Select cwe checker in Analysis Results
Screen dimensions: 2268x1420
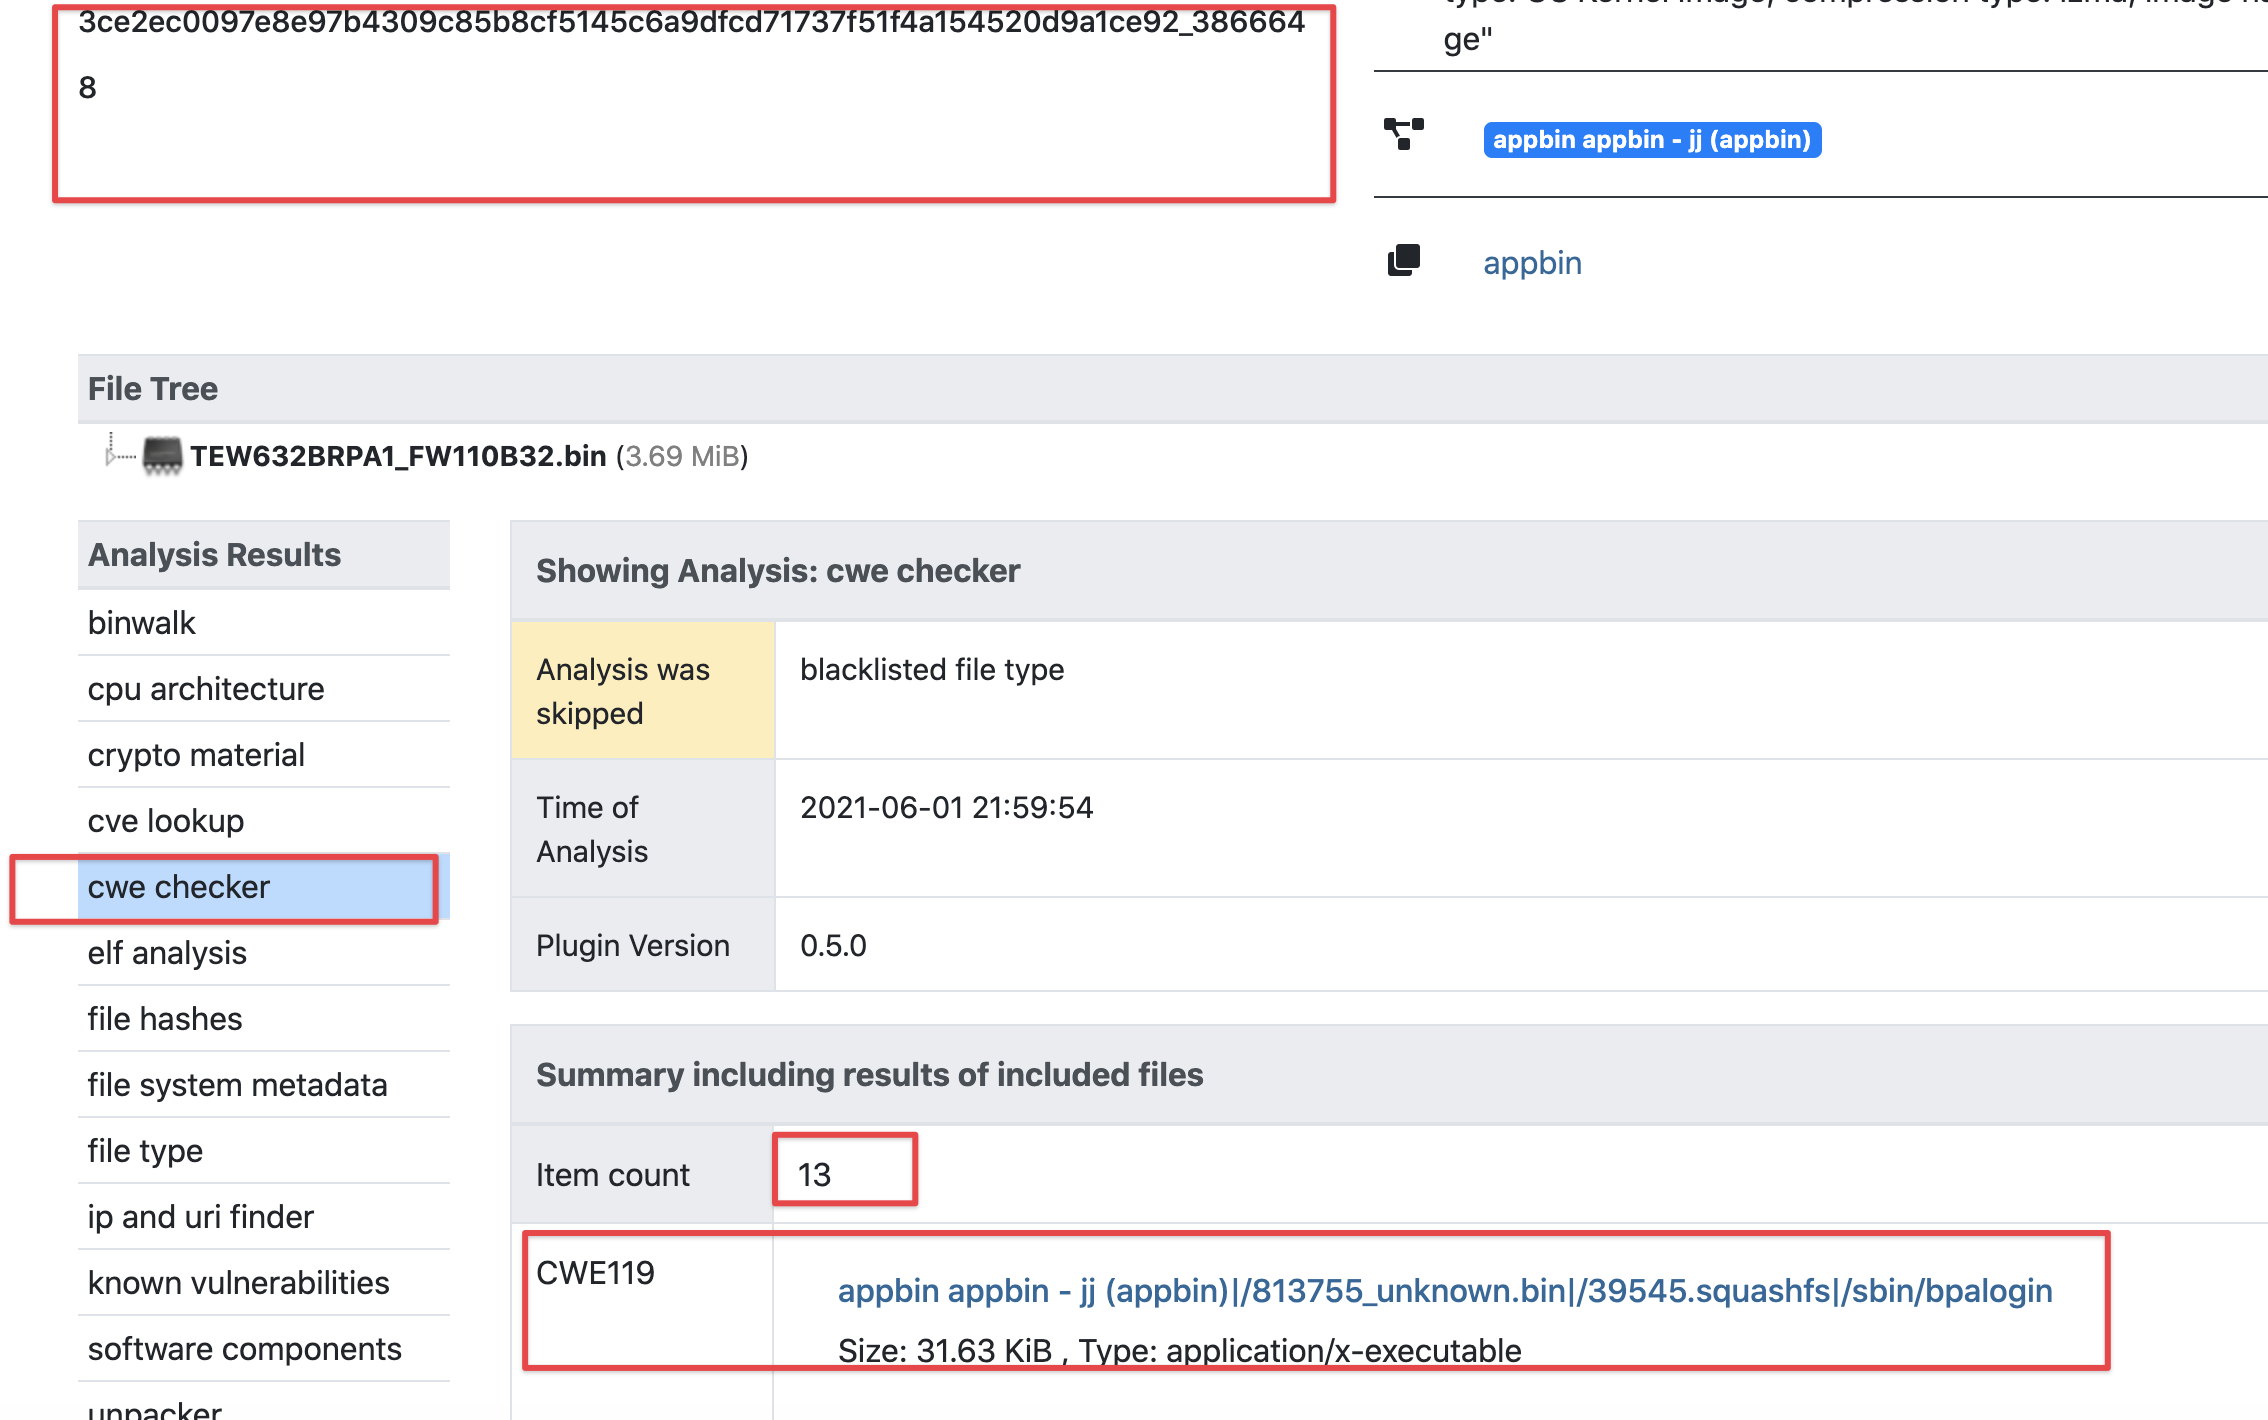[179, 886]
